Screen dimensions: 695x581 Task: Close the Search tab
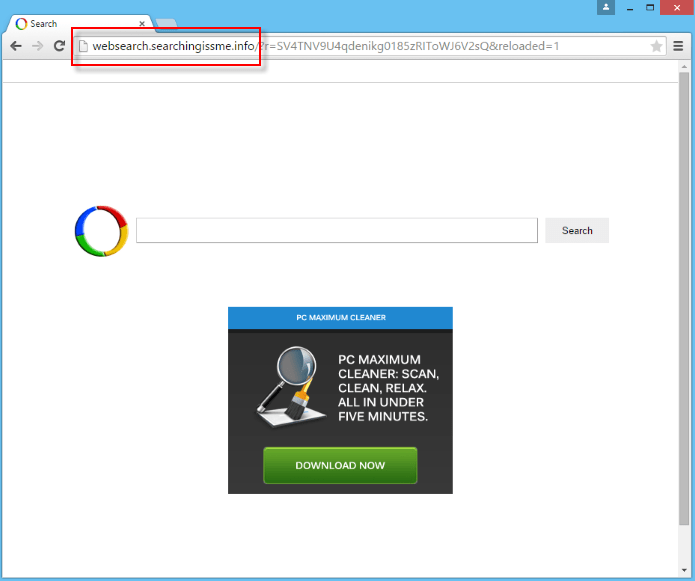pyautogui.click(x=142, y=23)
